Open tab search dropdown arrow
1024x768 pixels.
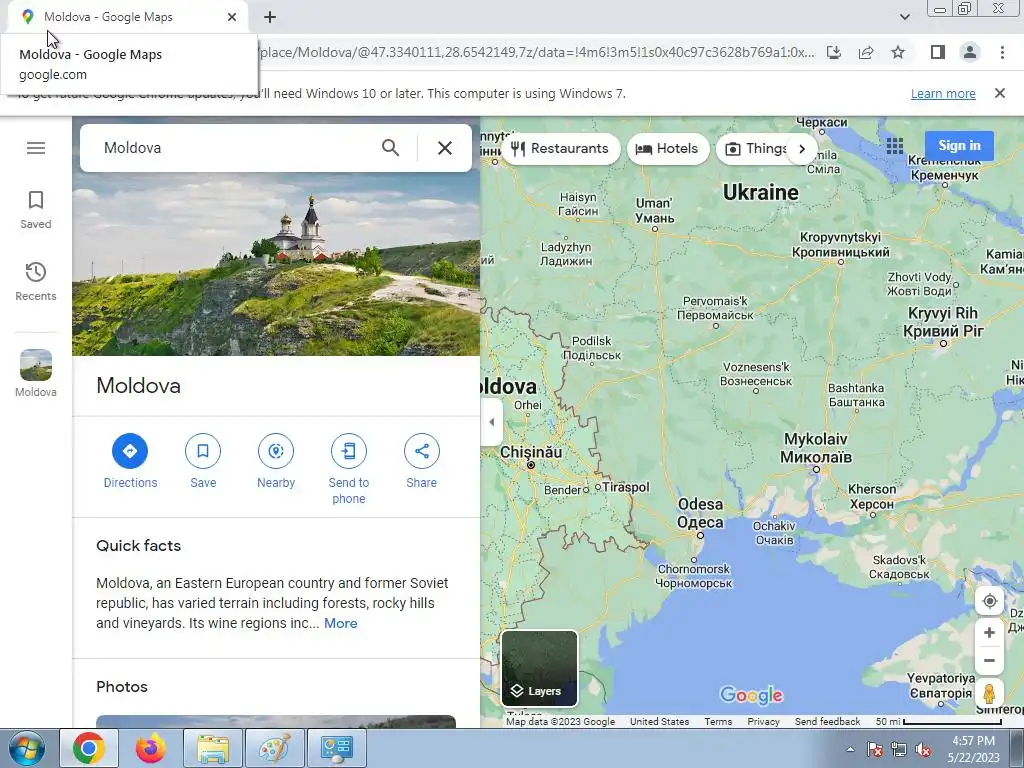point(904,17)
